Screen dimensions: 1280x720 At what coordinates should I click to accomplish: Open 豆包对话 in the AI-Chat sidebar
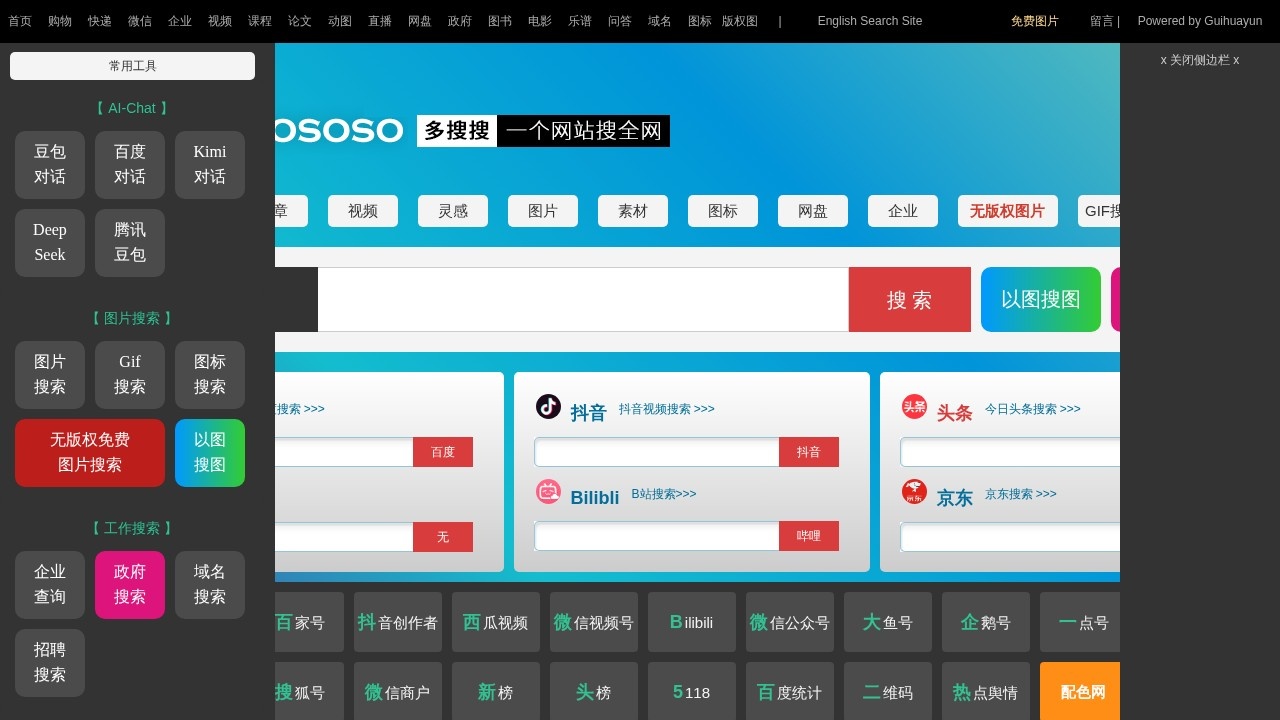tap(50, 165)
